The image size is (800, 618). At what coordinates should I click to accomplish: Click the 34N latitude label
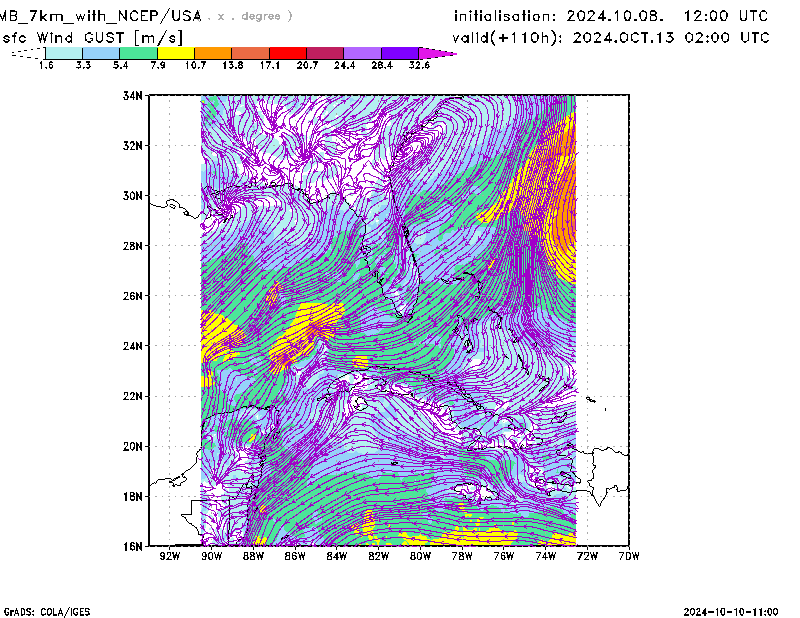[x=133, y=95]
